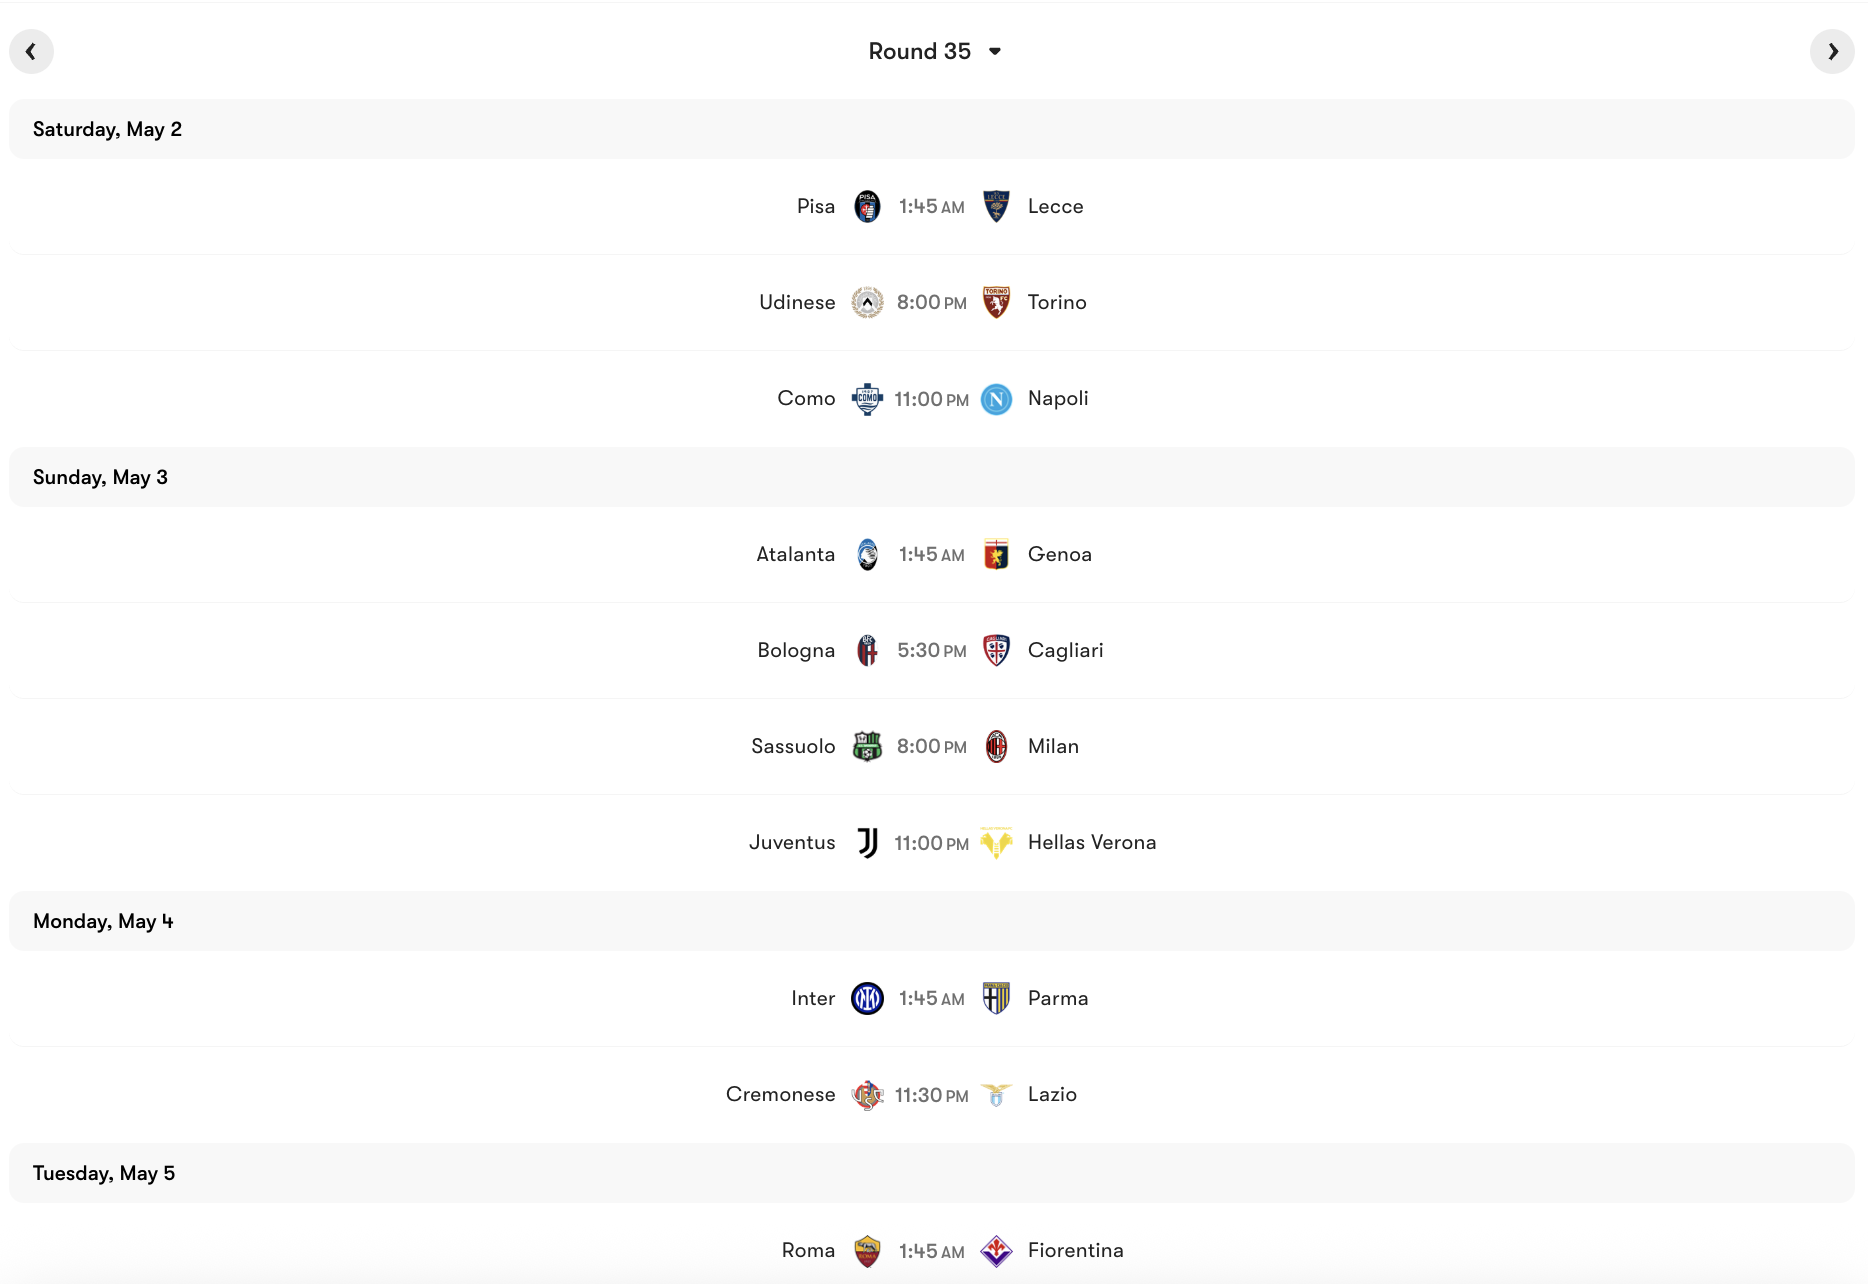
Task: Select the Milan club crest
Action: point(997,746)
